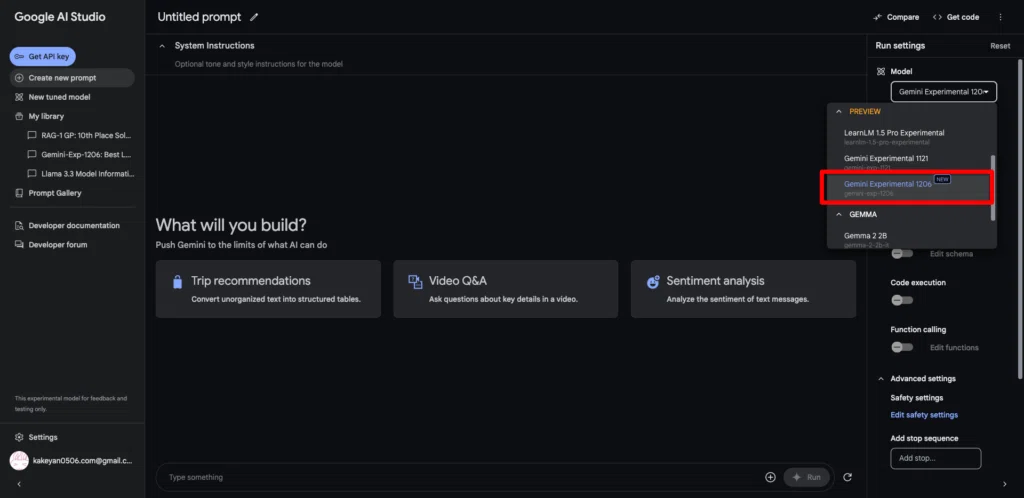
Task: Open Edit safety settings link
Action: [x=924, y=415]
